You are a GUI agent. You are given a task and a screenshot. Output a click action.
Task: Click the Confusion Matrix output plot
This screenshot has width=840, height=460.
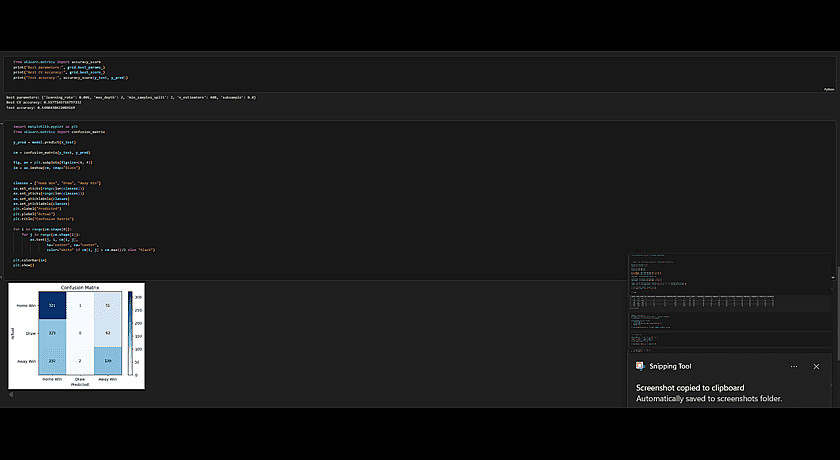(76, 336)
